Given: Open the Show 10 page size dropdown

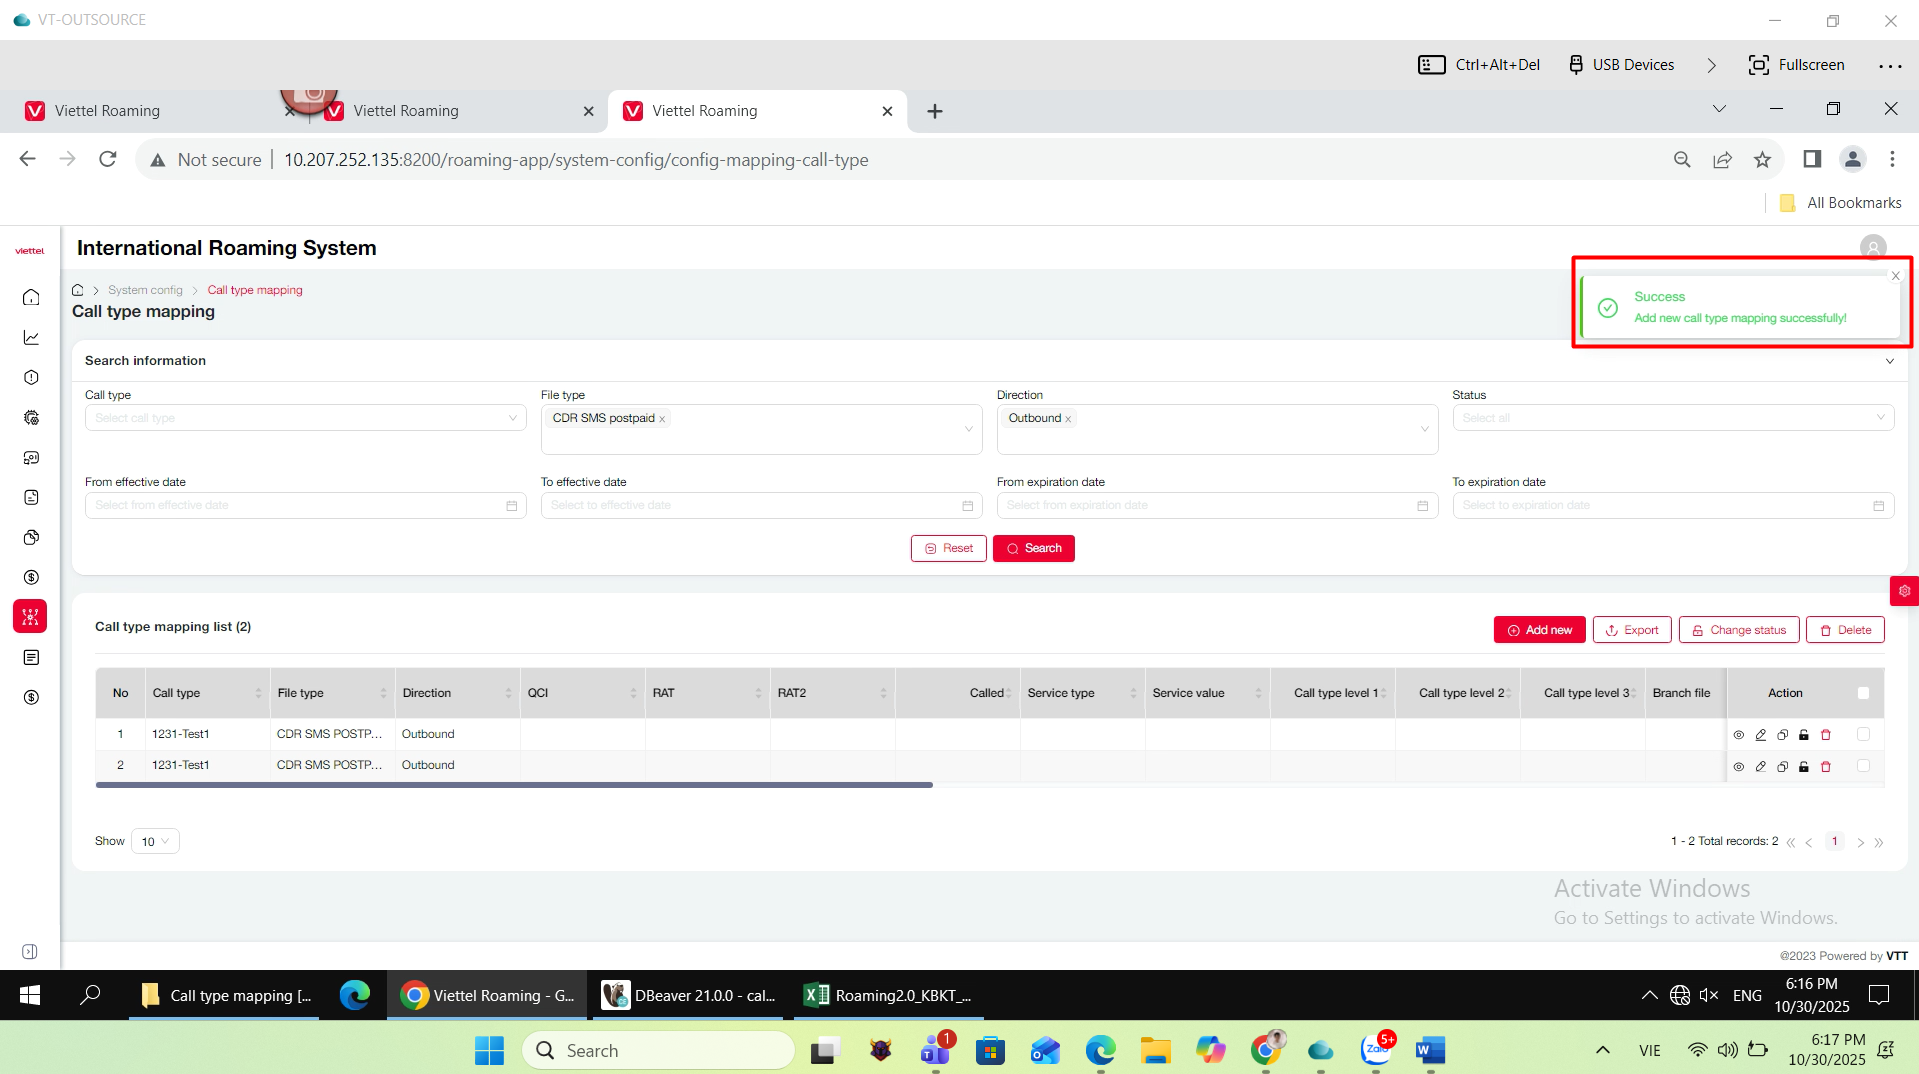Looking at the screenshot, I should pyautogui.click(x=155, y=842).
